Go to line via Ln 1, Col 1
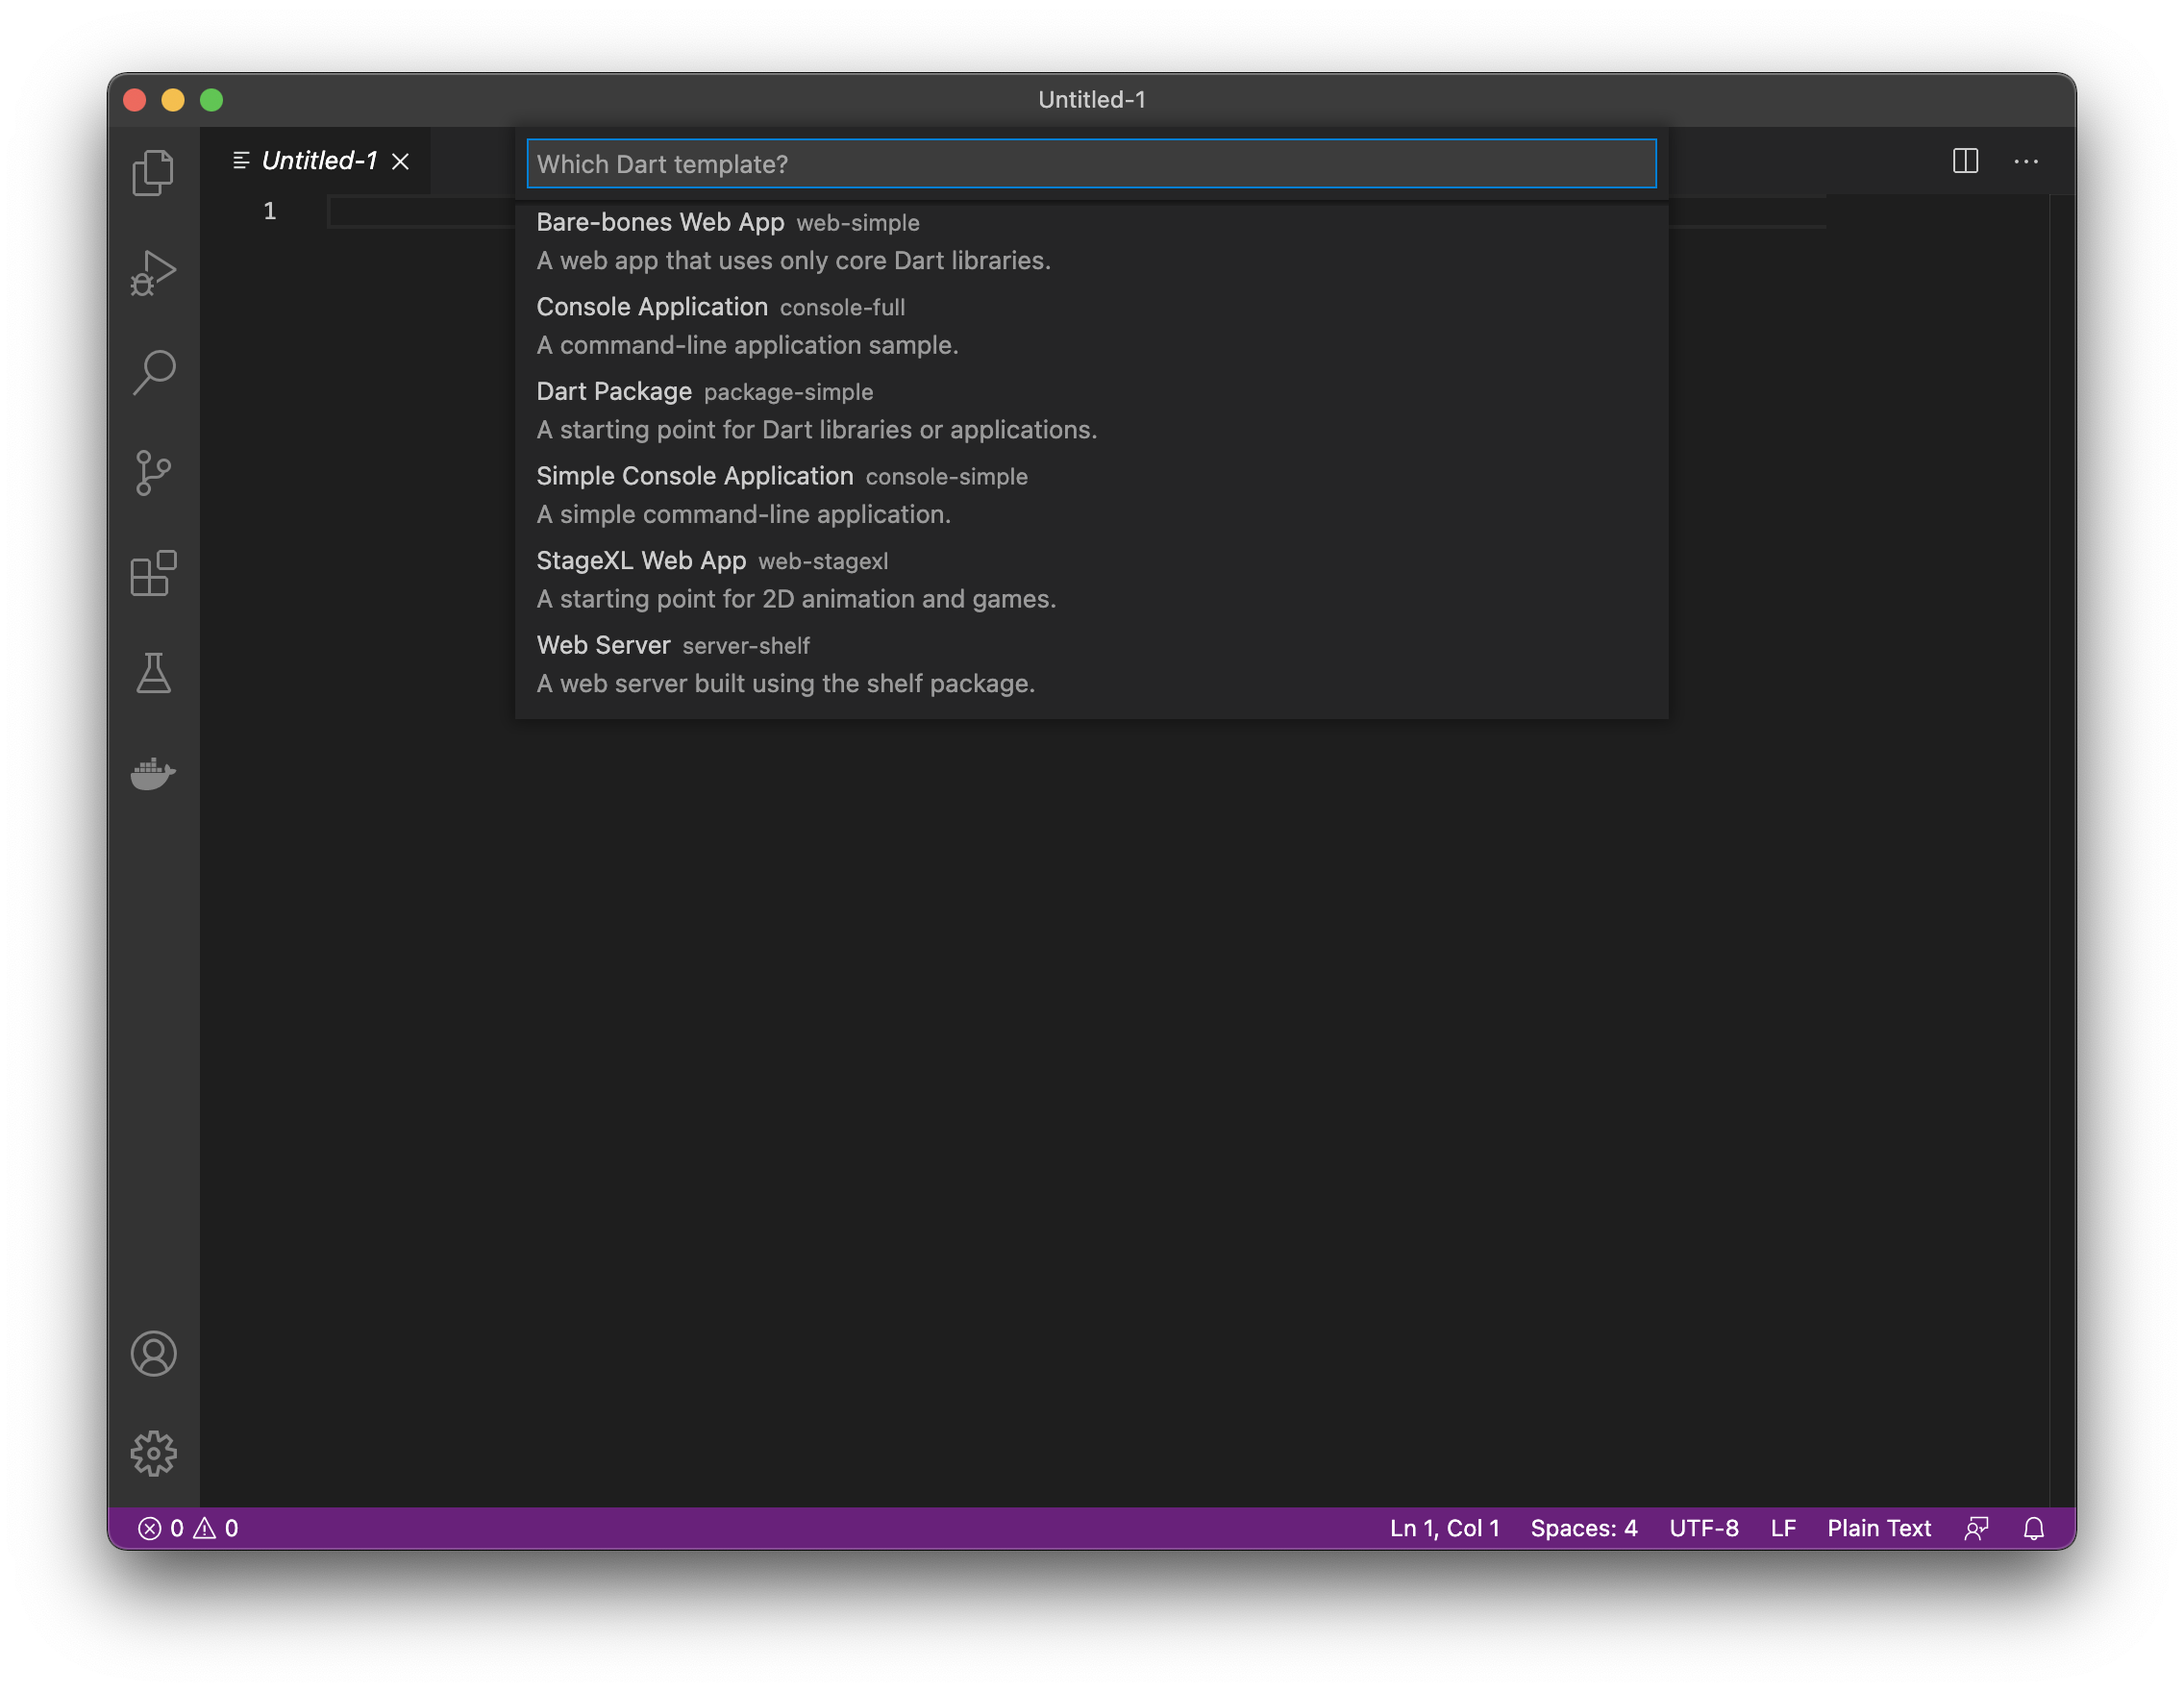 1444,1528
